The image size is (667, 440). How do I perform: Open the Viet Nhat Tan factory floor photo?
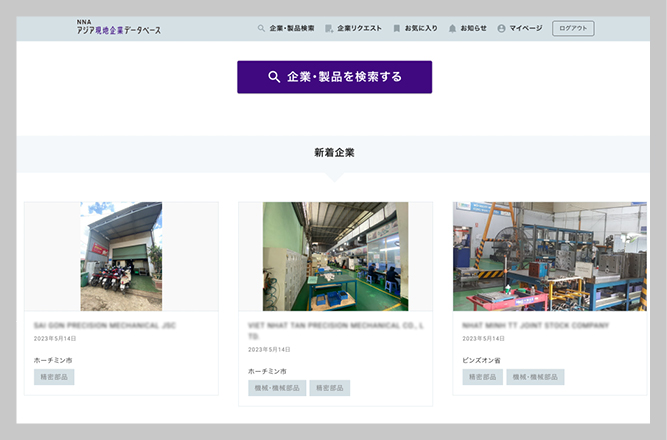click(335, 256)
